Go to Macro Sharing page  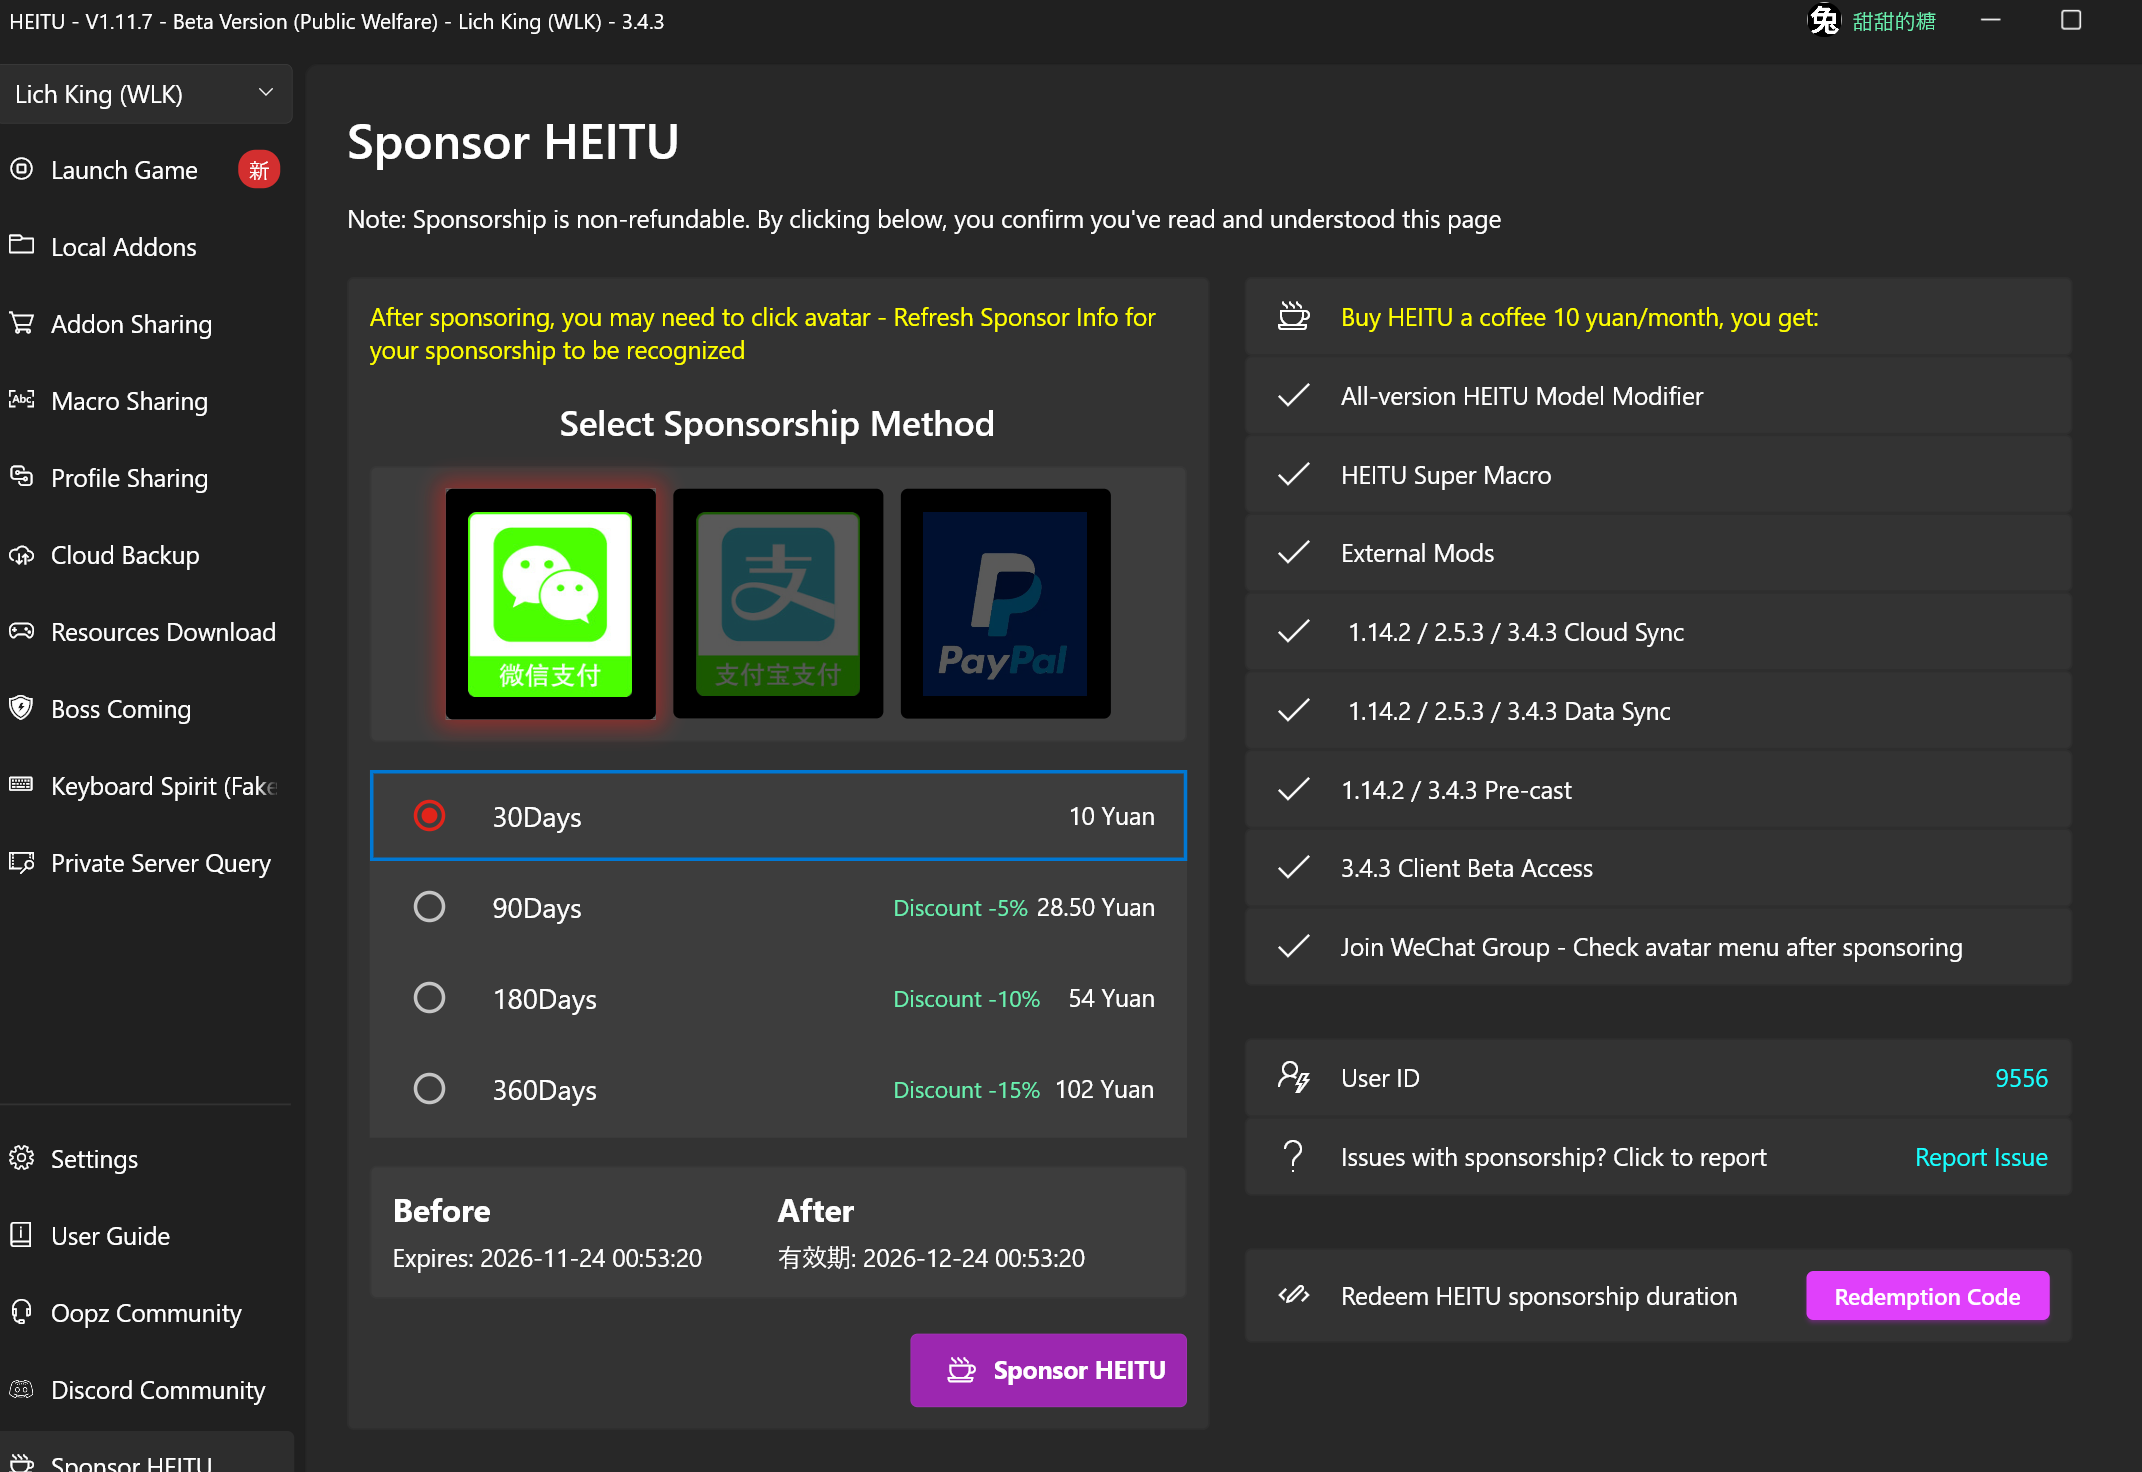pos(146,401)
